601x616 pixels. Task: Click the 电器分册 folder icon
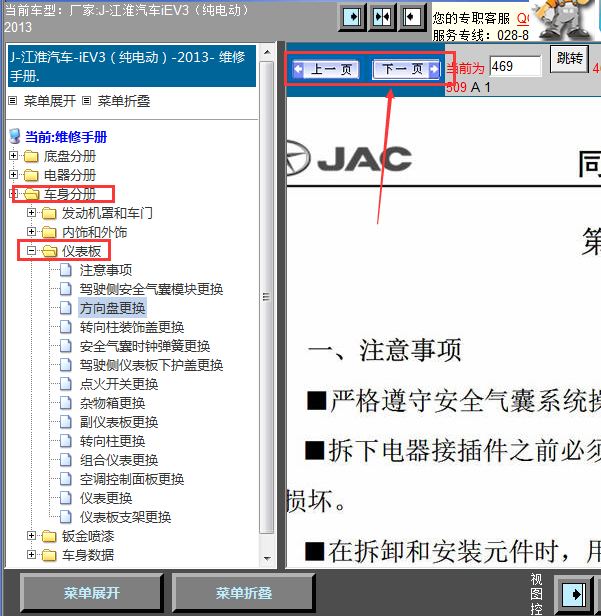(31, 175)
